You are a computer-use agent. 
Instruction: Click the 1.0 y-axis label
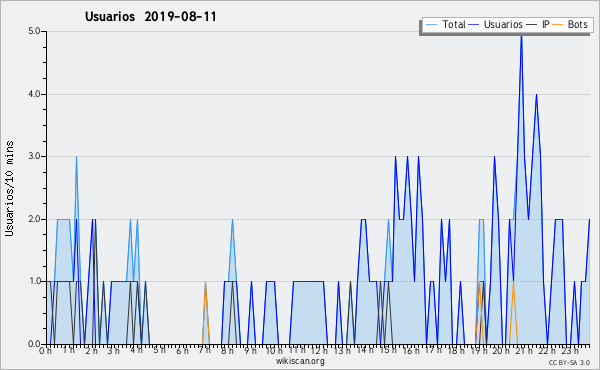34,281
